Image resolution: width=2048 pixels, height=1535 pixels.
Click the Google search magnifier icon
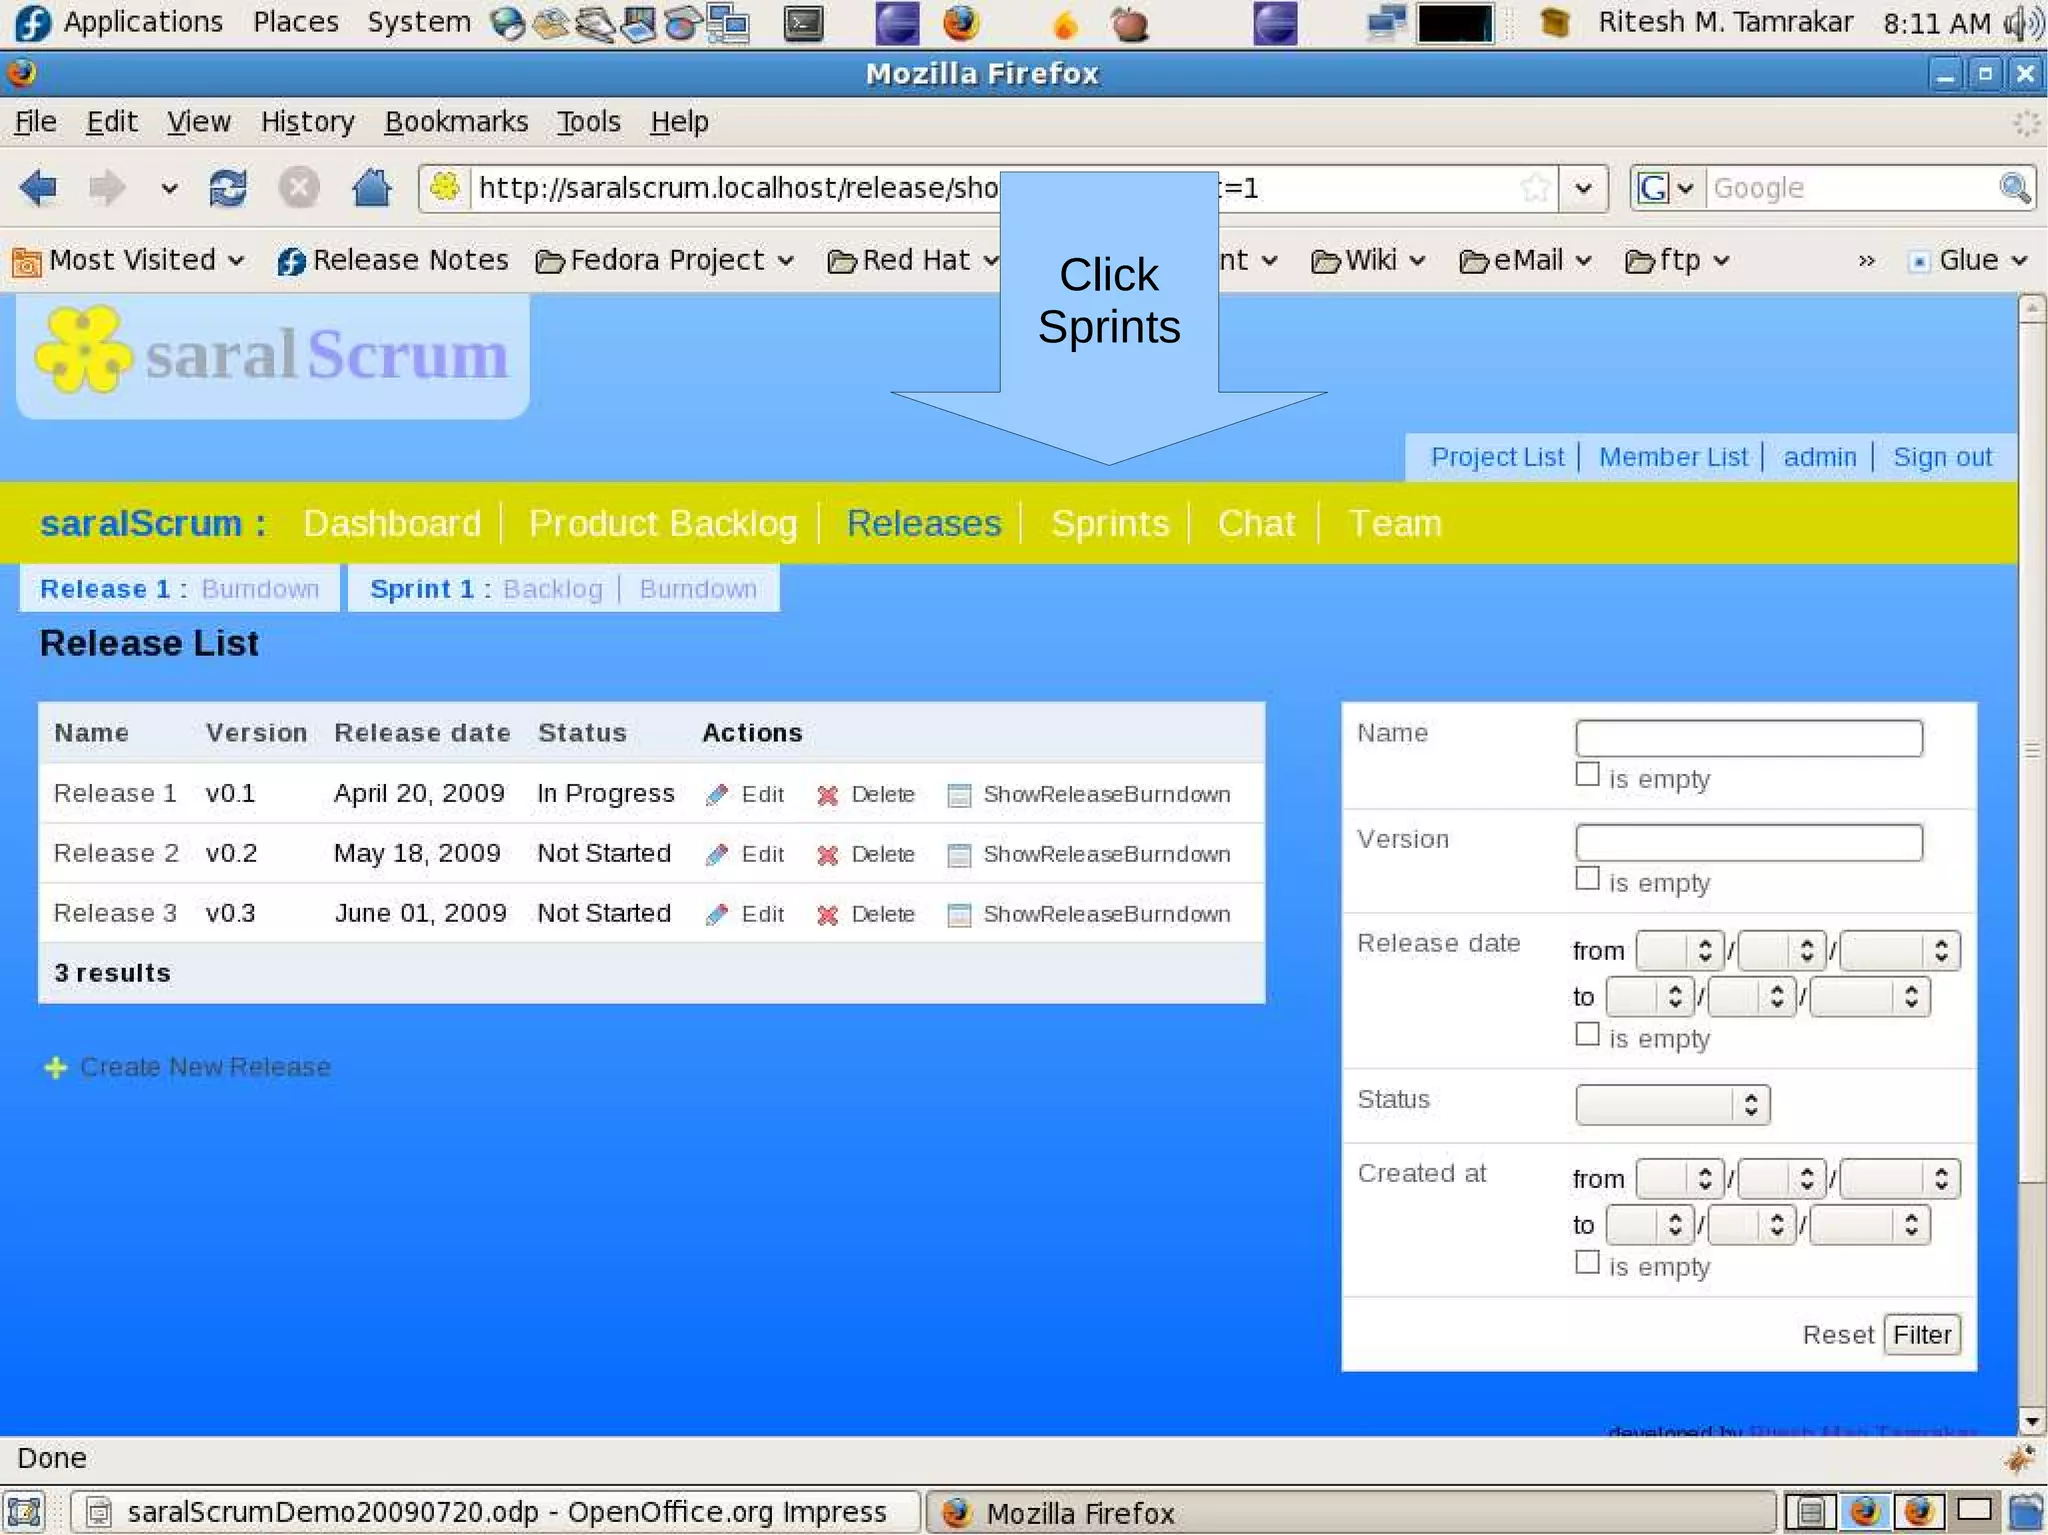(x=2014, y=187)
